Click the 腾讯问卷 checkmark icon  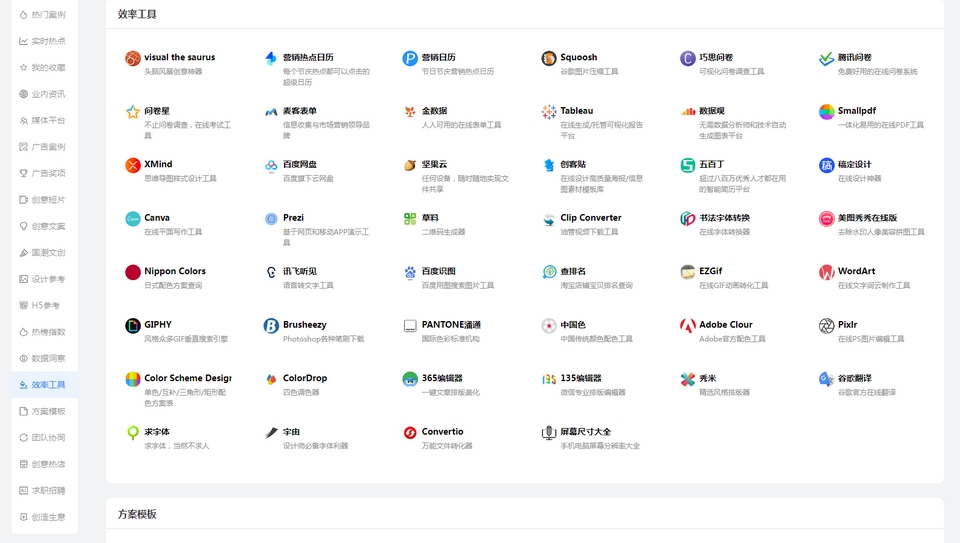pos(827,58)
